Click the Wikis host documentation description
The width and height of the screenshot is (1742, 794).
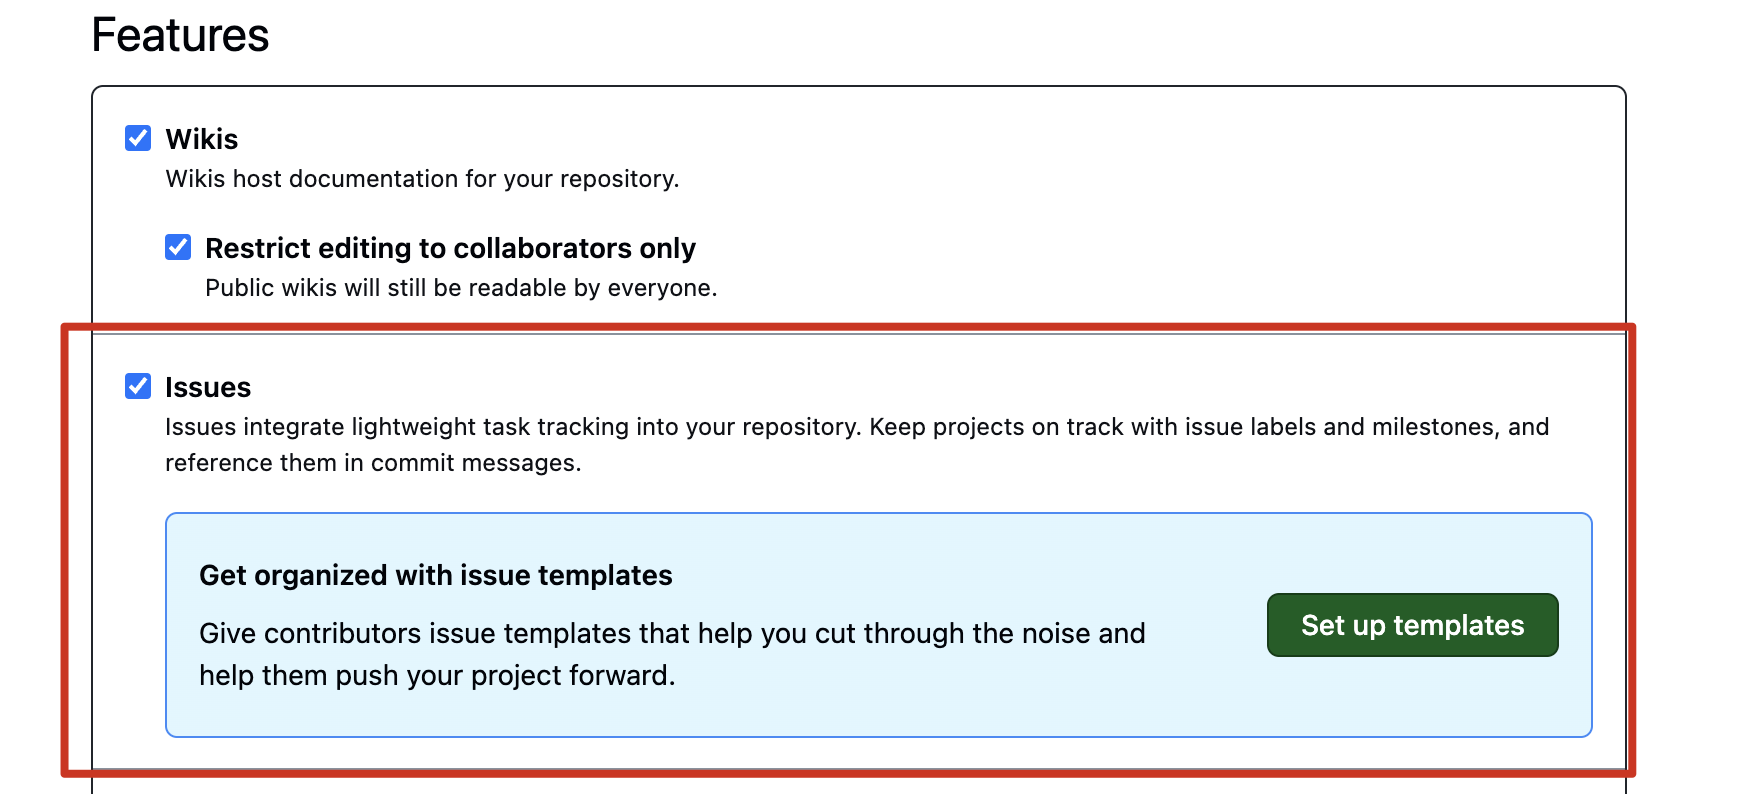coord(421,179)
